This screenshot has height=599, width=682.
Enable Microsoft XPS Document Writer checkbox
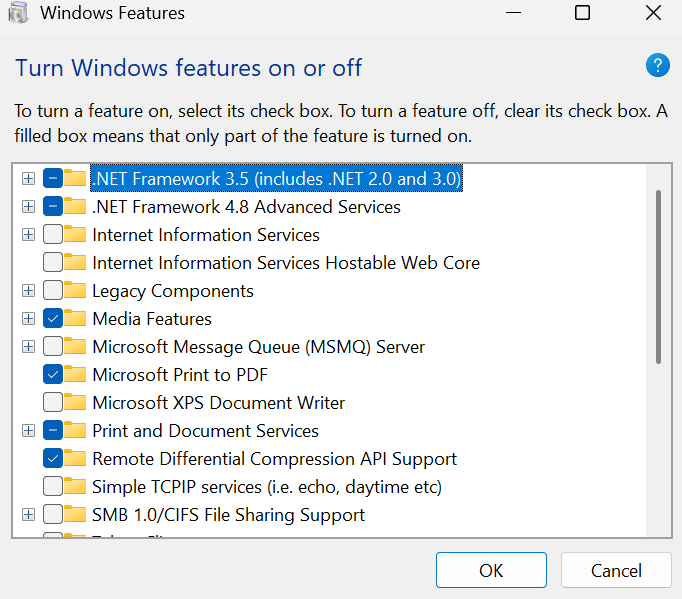[52, 403]
